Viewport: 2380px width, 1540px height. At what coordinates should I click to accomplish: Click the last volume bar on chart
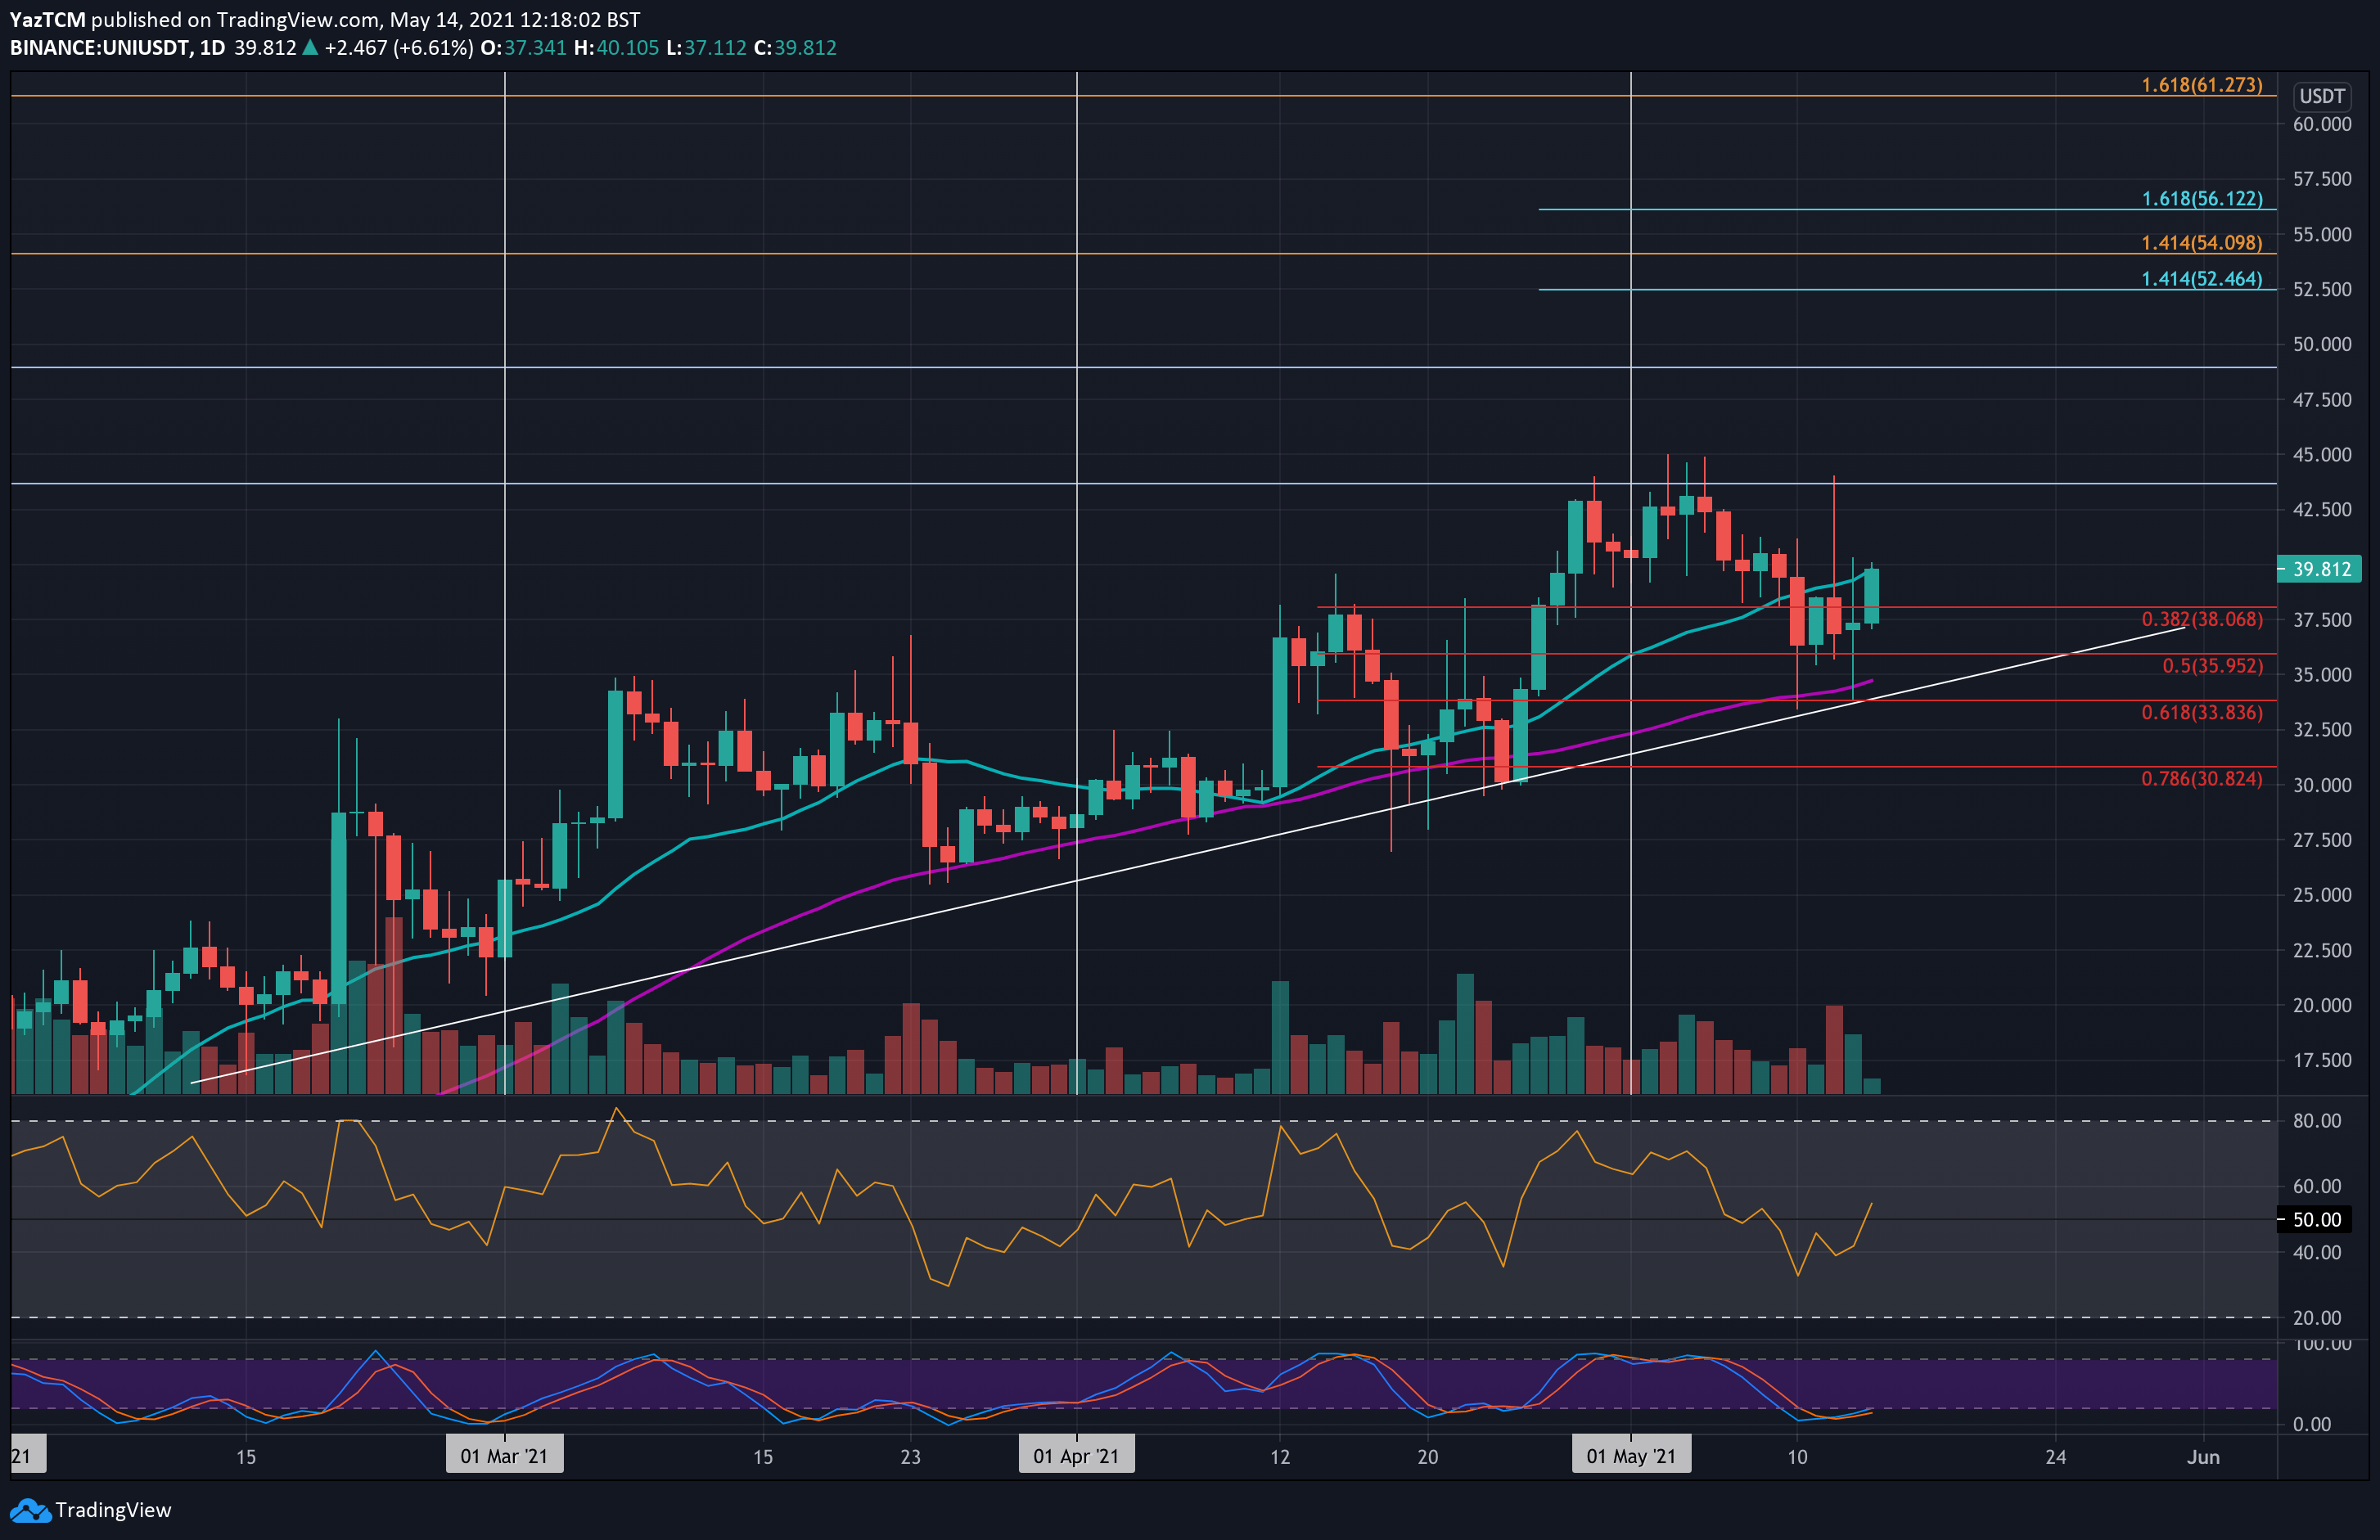(x=1872, y=1085)
